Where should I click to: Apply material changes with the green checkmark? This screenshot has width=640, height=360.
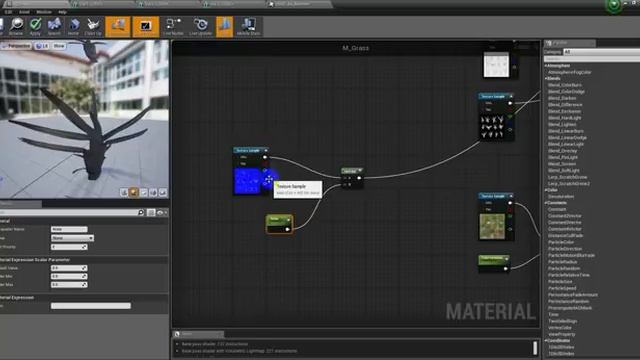tap(36, 27)
